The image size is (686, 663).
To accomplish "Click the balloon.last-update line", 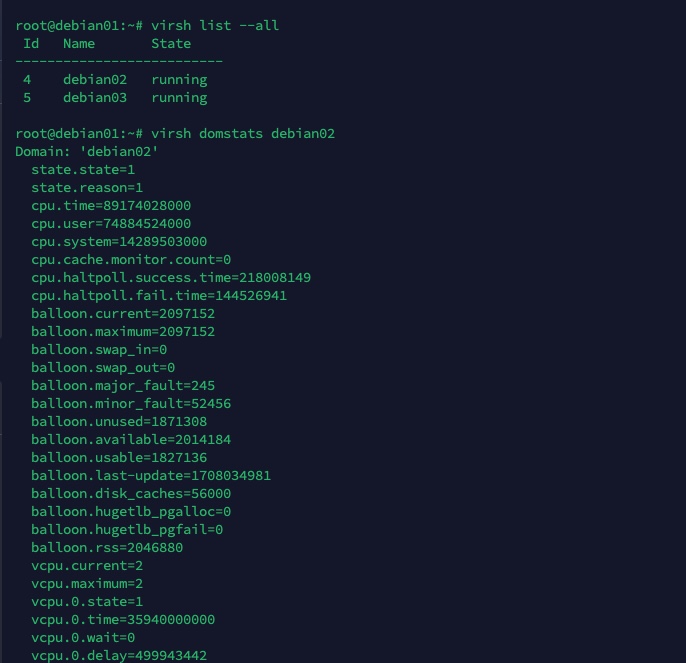I will pos(151,475).
